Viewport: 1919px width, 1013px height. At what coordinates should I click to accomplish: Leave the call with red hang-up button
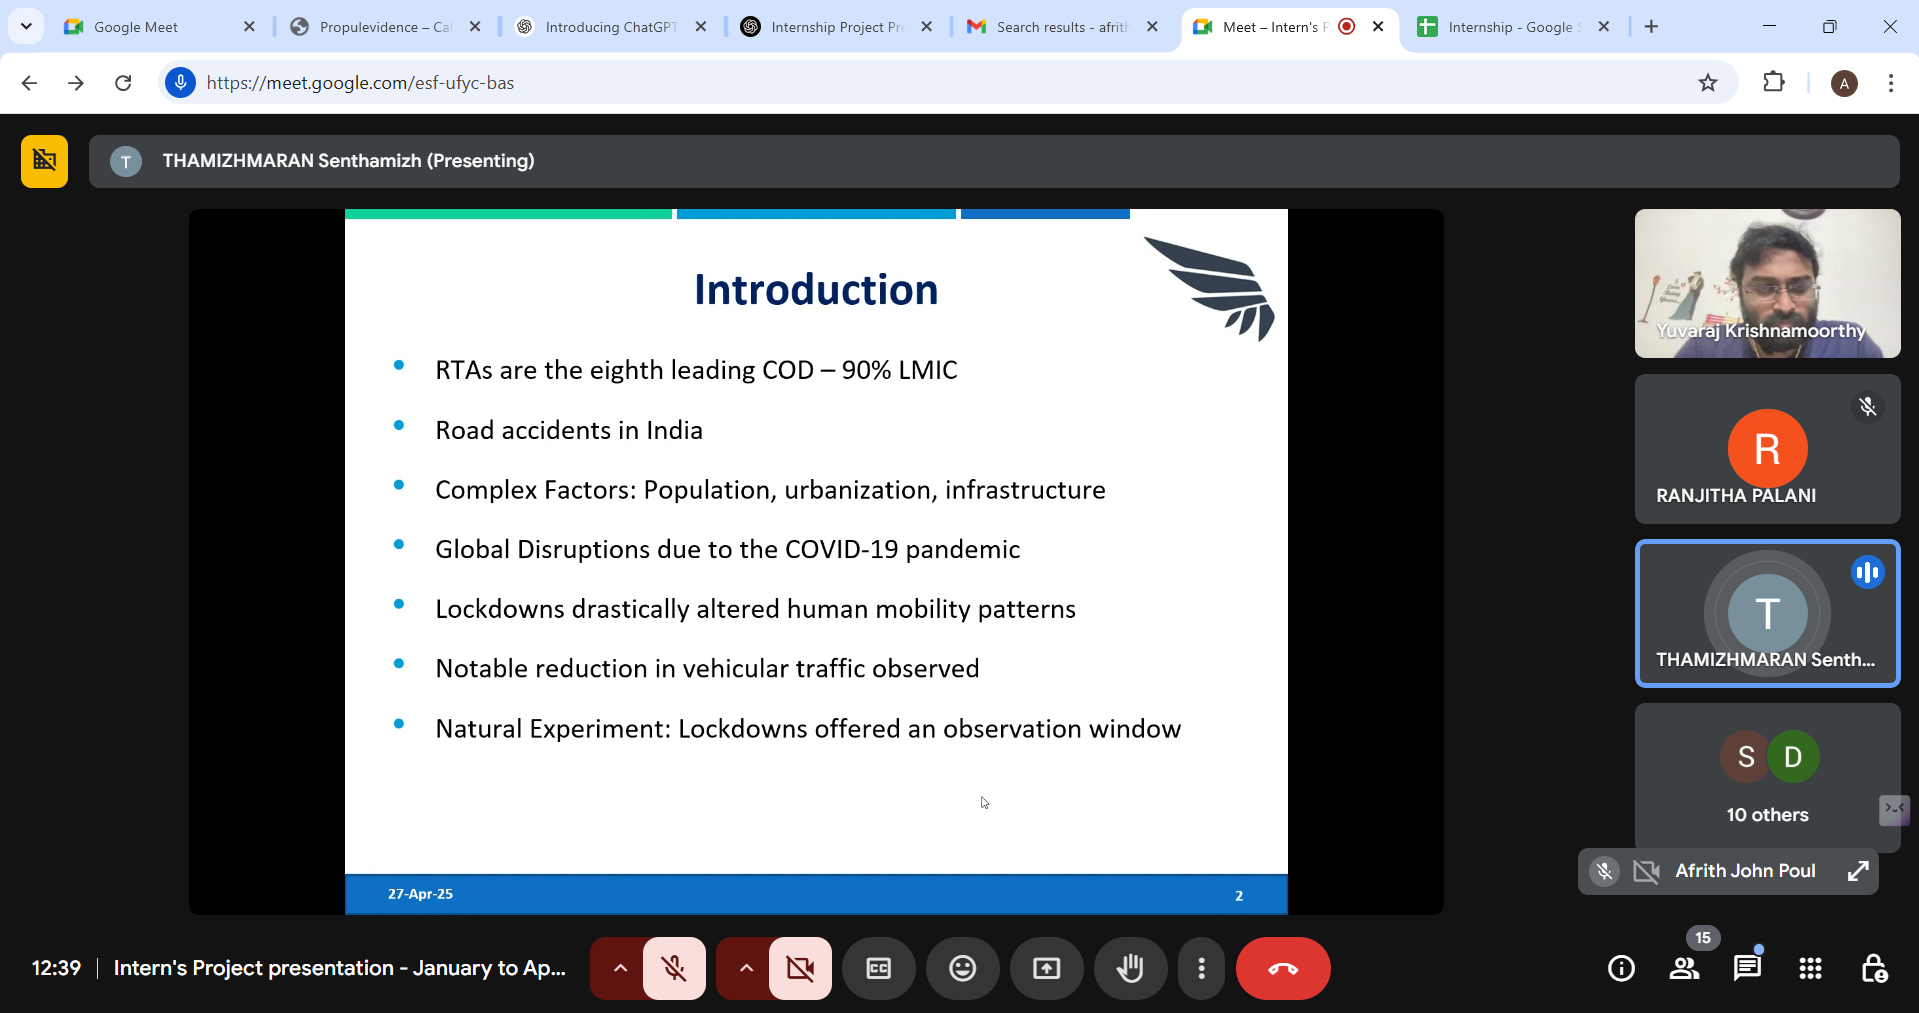[1282, 968]
